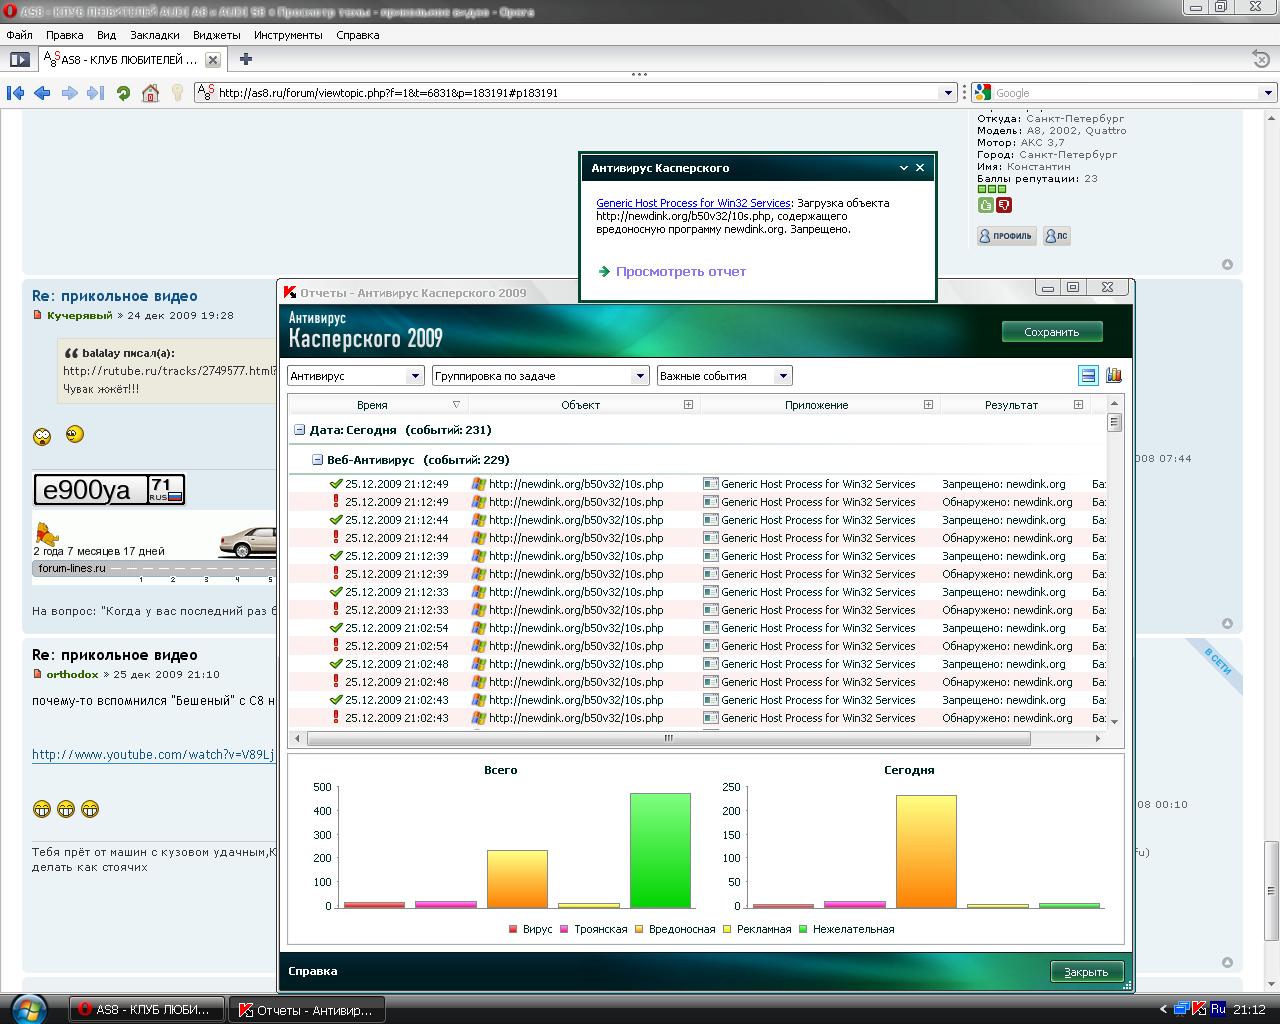Click the Kaspersky tray icon

point(1200,1009)
